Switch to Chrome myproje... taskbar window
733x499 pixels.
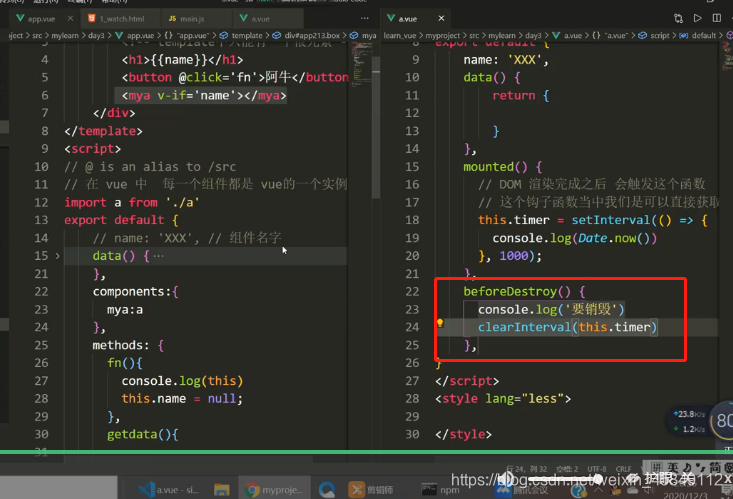[x=274, y=490]
